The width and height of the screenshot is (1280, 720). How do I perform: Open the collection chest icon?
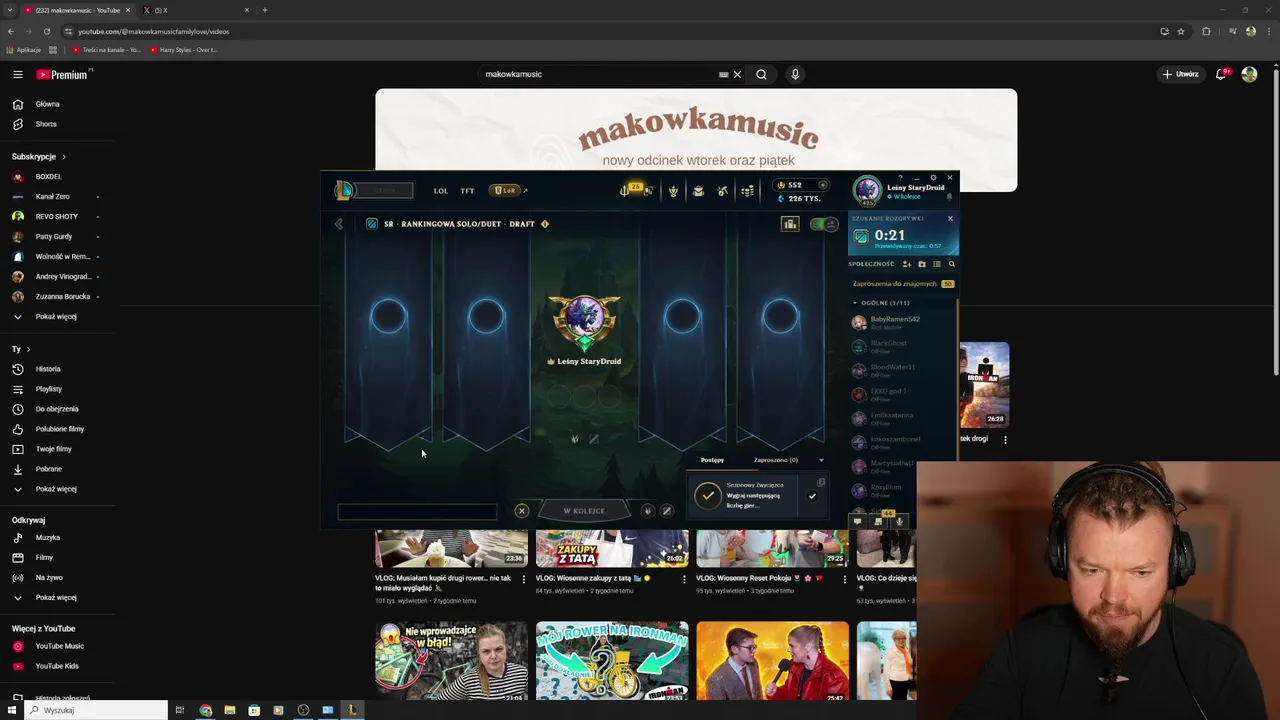[x=698, y=191]
